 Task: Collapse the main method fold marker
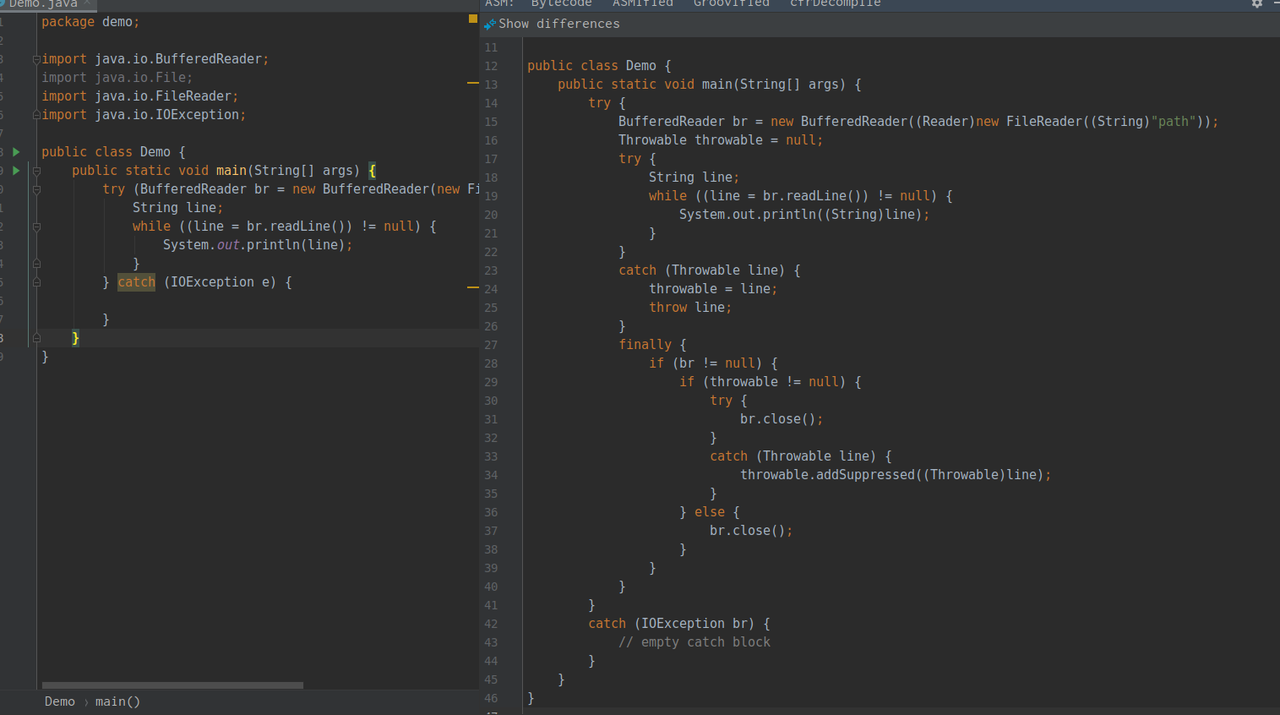coord(37,171)
